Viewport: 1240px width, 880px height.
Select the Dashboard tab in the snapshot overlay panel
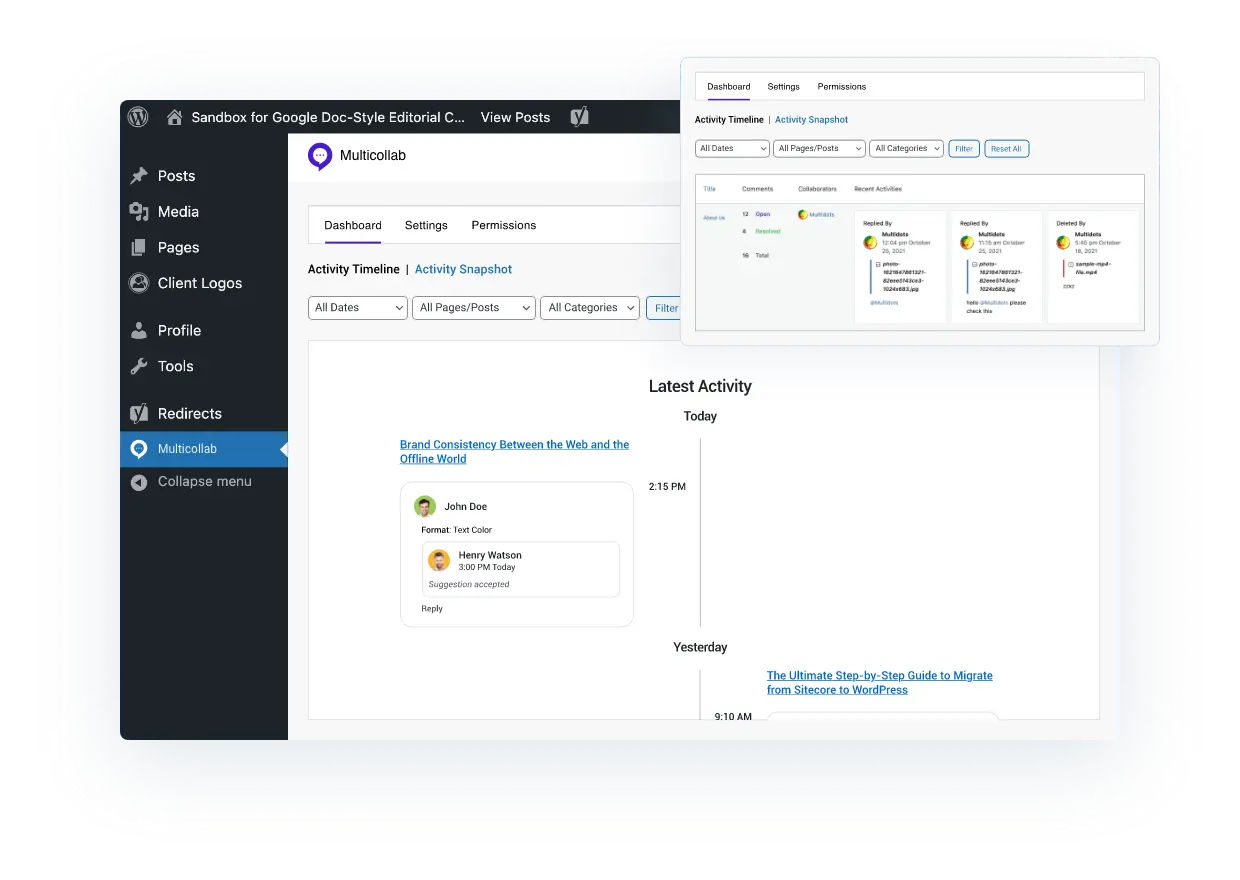pyautogui.click(x=729, y=86)
